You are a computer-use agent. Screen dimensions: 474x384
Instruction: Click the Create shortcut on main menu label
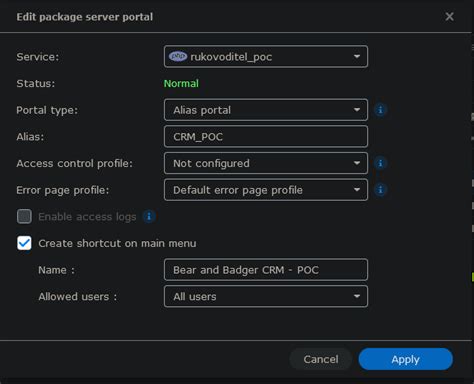click(x=117, y=243)
